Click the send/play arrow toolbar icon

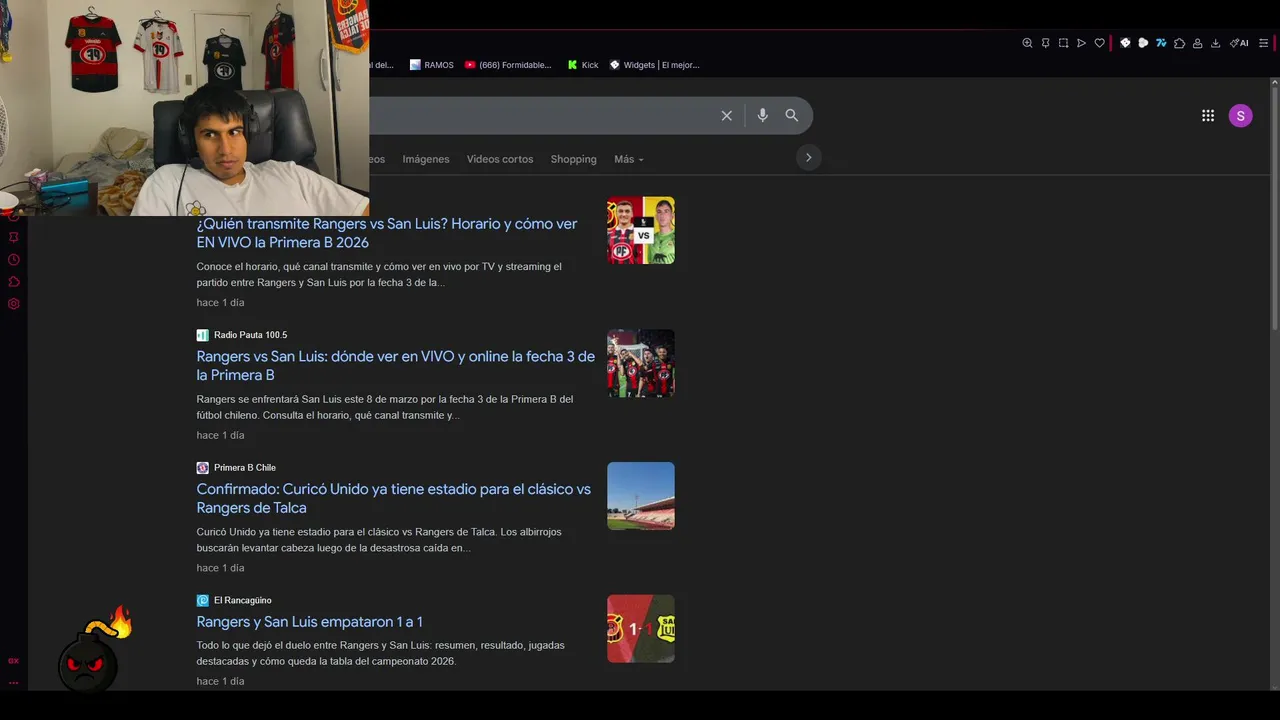click(1081, 43)
